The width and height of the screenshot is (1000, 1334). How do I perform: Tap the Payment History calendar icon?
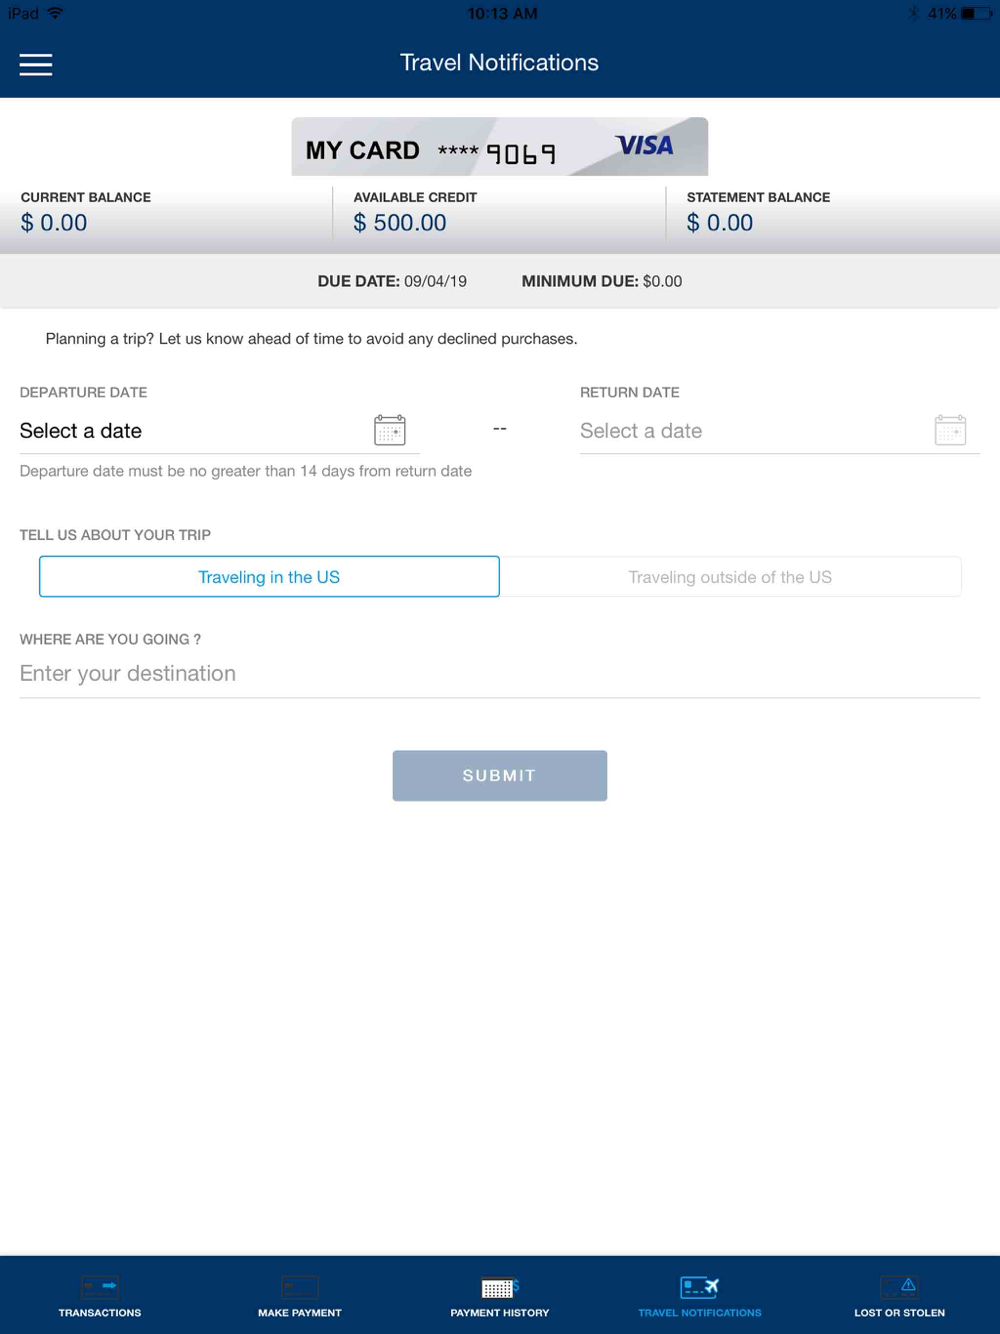click(500, 1287)
